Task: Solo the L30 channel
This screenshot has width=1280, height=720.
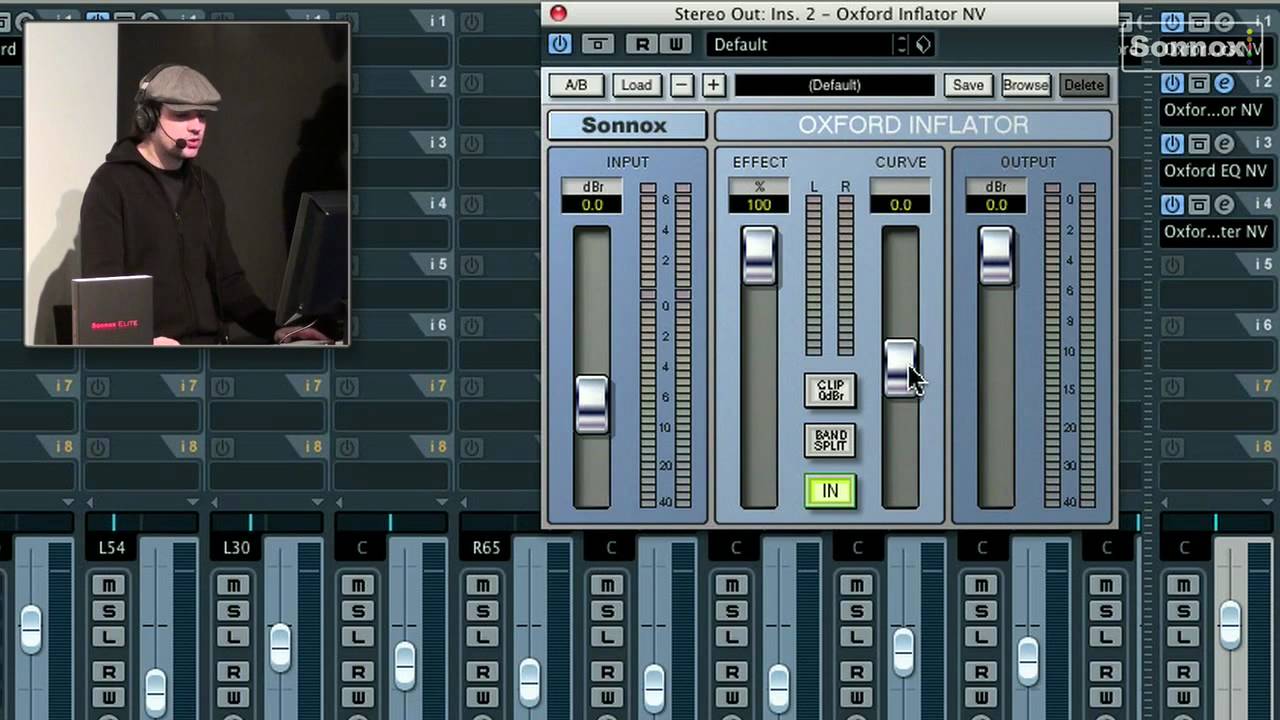Action: pyautogui.click(x=233, y=611)
